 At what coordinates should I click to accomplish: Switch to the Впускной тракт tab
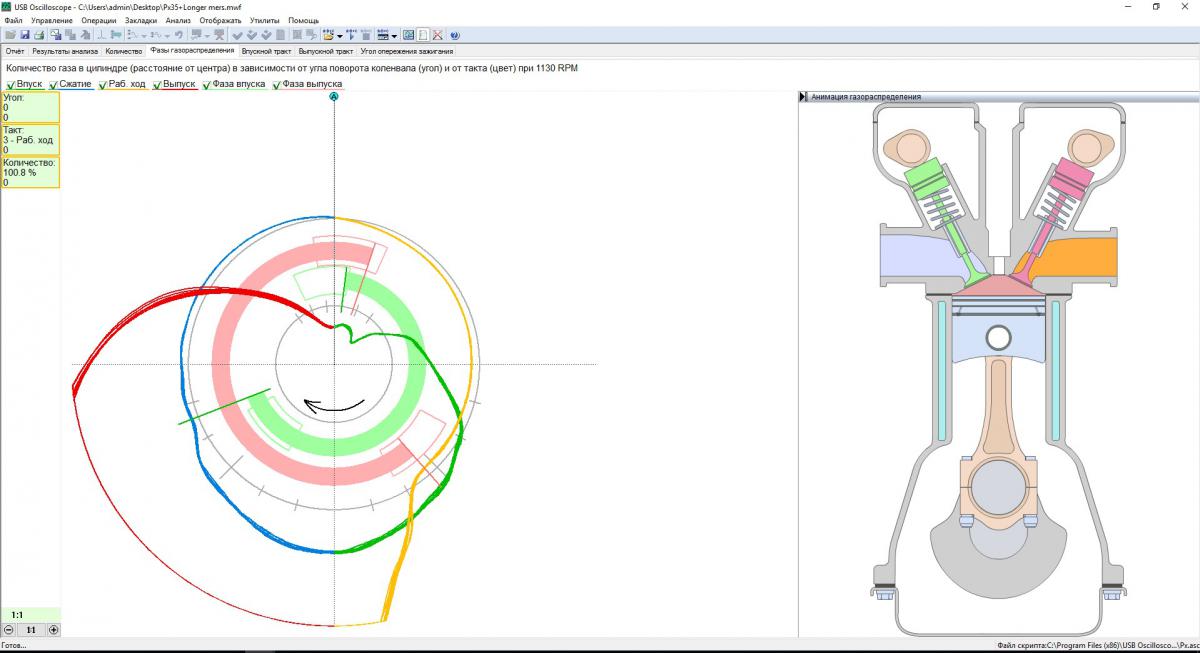pyautogui.click(x=267, y=50)
